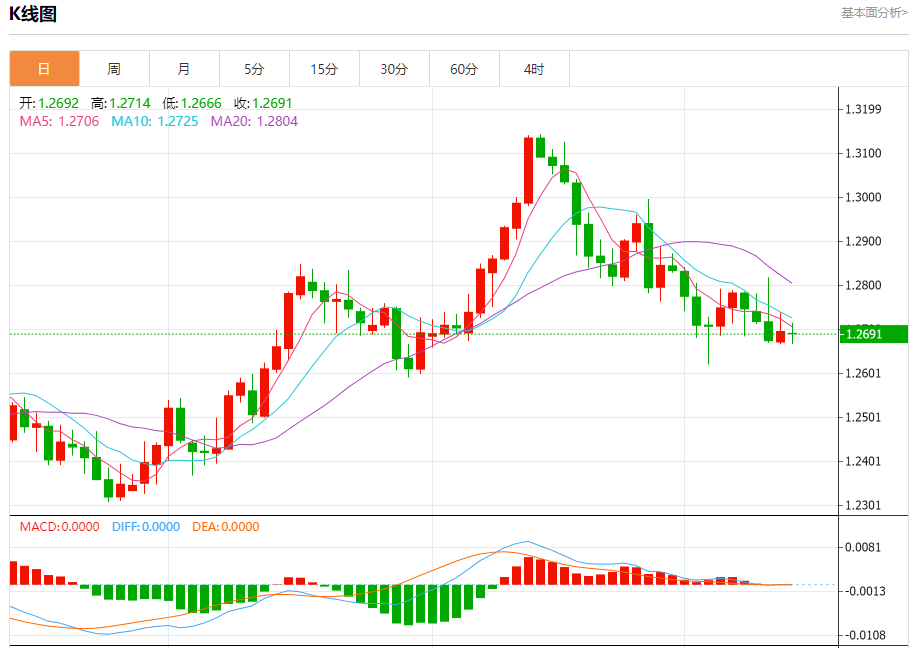
Task: Select the 日 daily chart tab
Action: point(44,69)
